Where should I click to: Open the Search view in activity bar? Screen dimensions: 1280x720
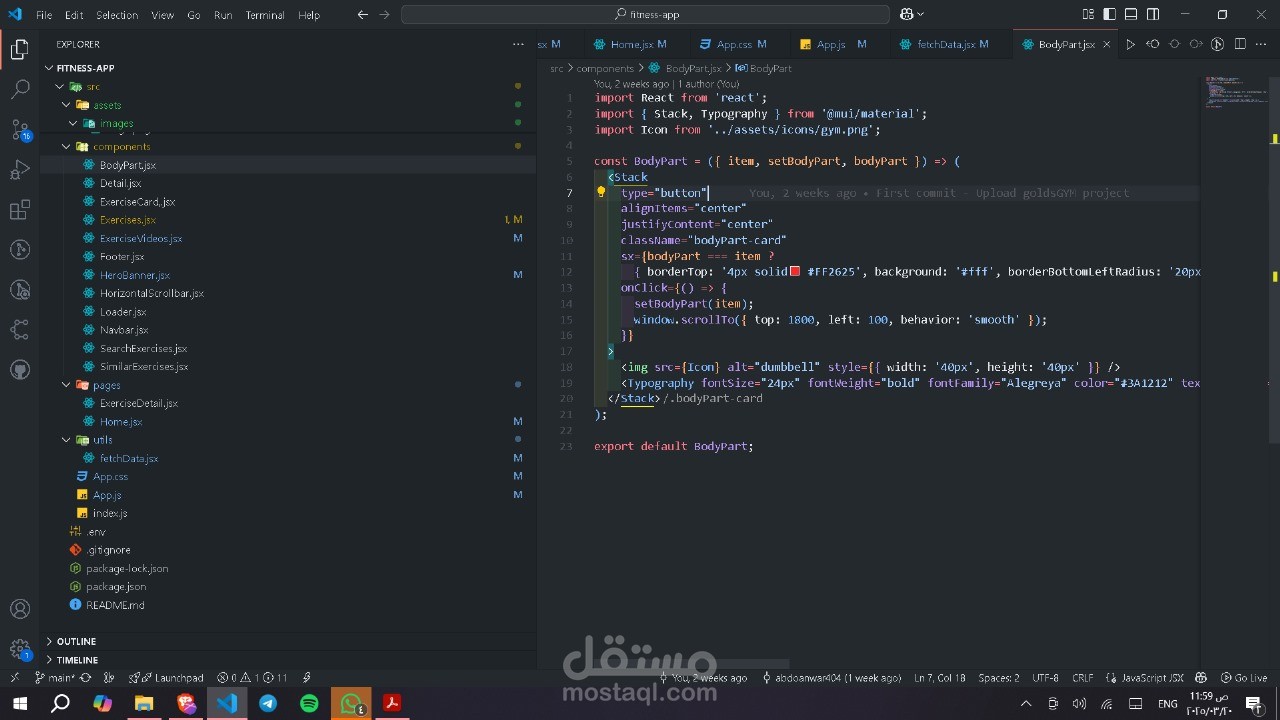pyautogui.click(x=19, y=89)
